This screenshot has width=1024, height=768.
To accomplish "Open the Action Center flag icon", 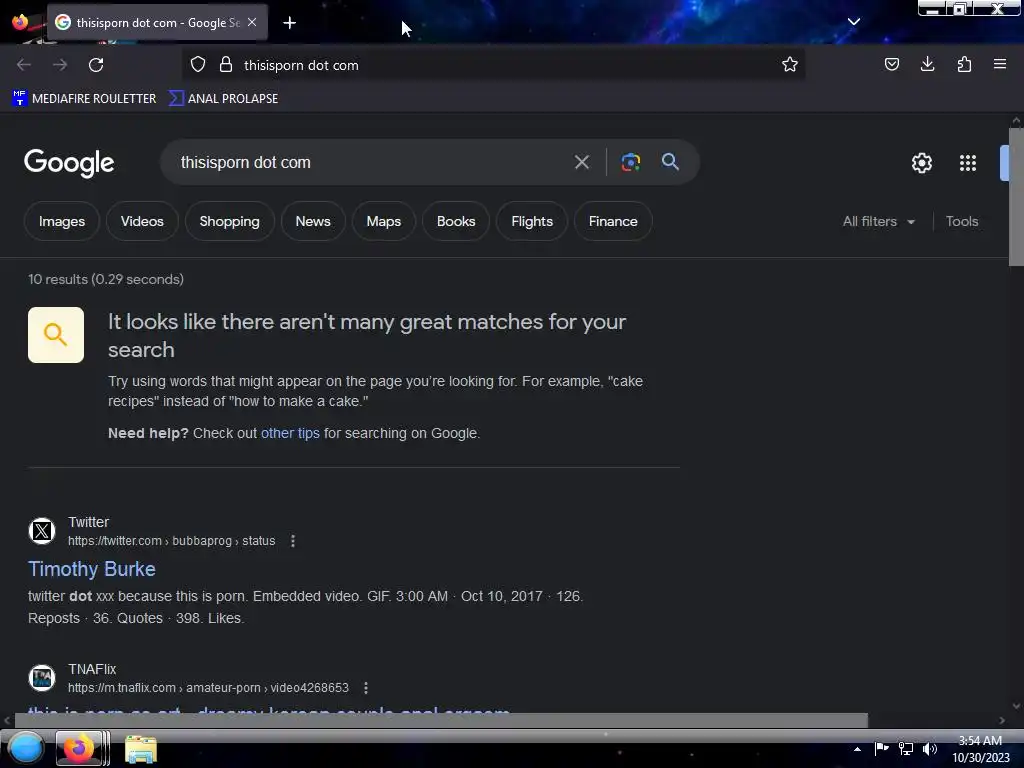I will point(882,748).
